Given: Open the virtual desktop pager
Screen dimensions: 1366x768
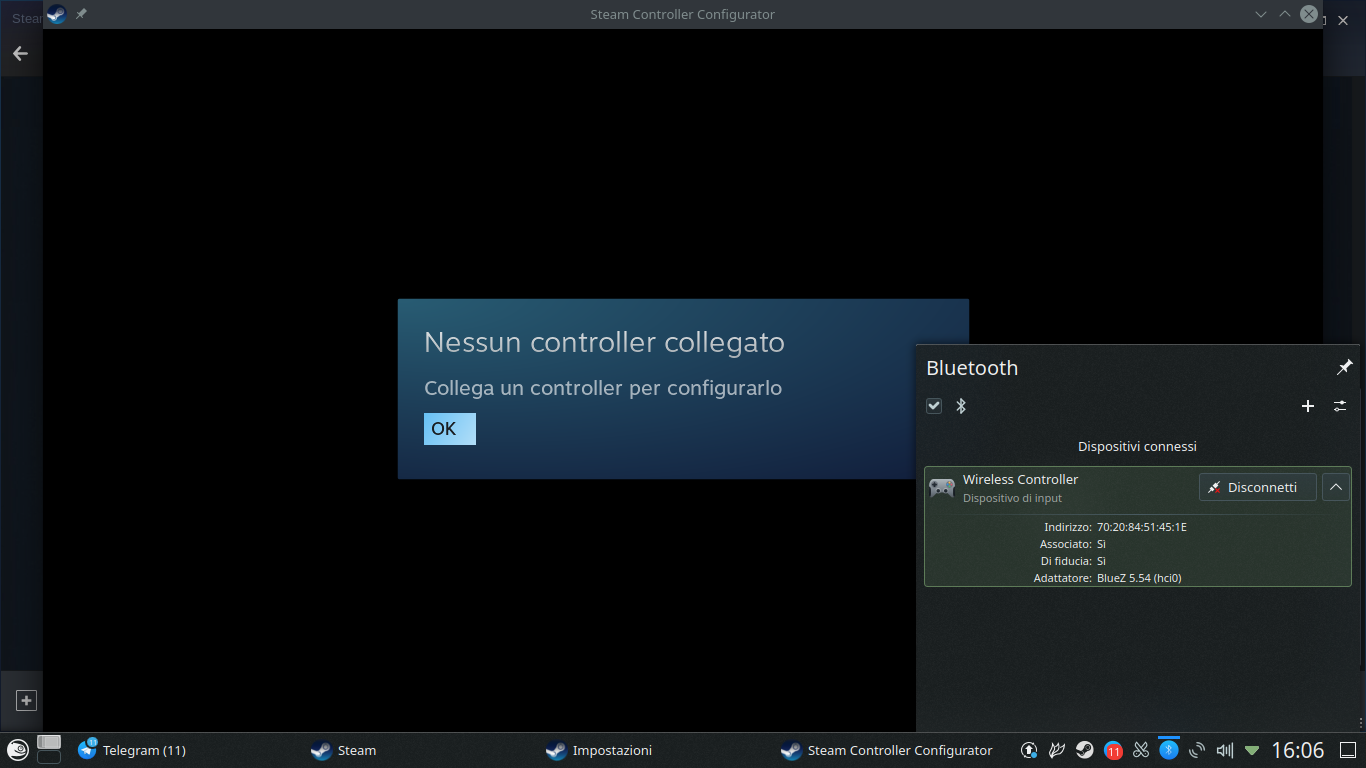Looking at the screenshot, I should pos(49,749).
